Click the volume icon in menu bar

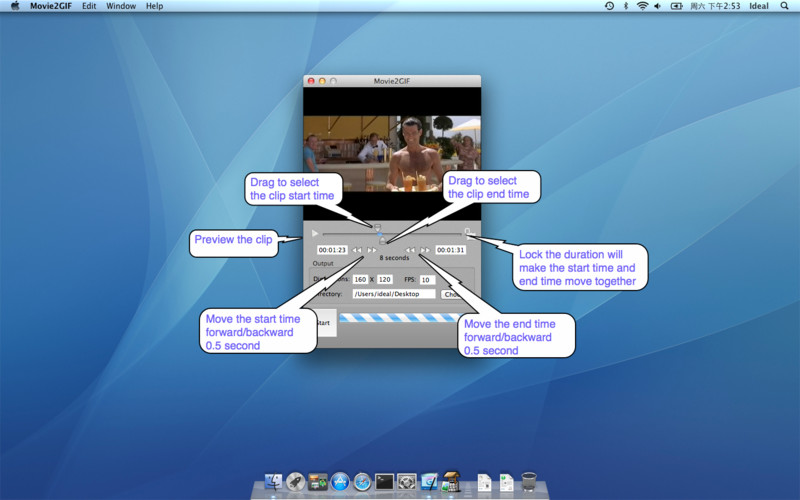[658, 6]
